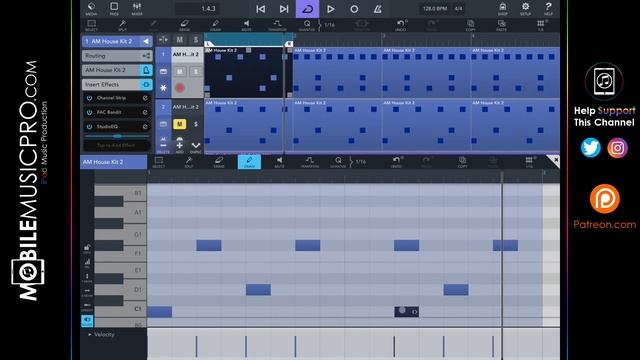
Task: Paste in arrange toolbar
Action: [501, 25]
